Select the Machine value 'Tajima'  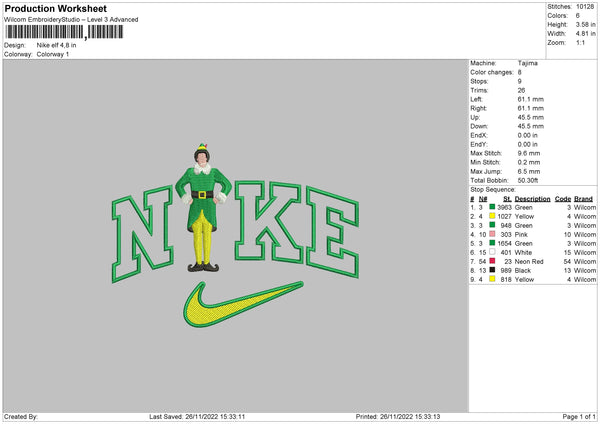(x=528, y=63)
